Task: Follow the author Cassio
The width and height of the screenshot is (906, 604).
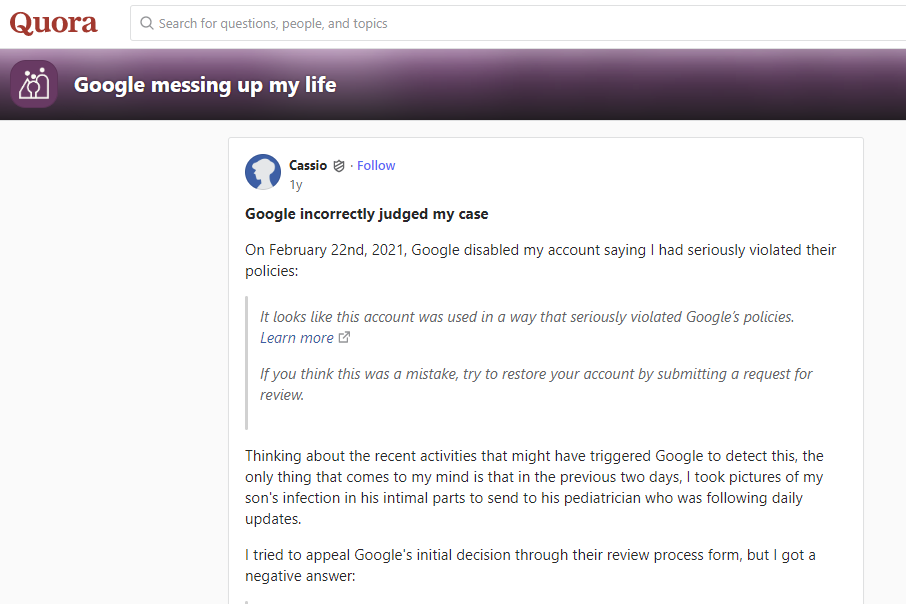Action: coord(376,166)
